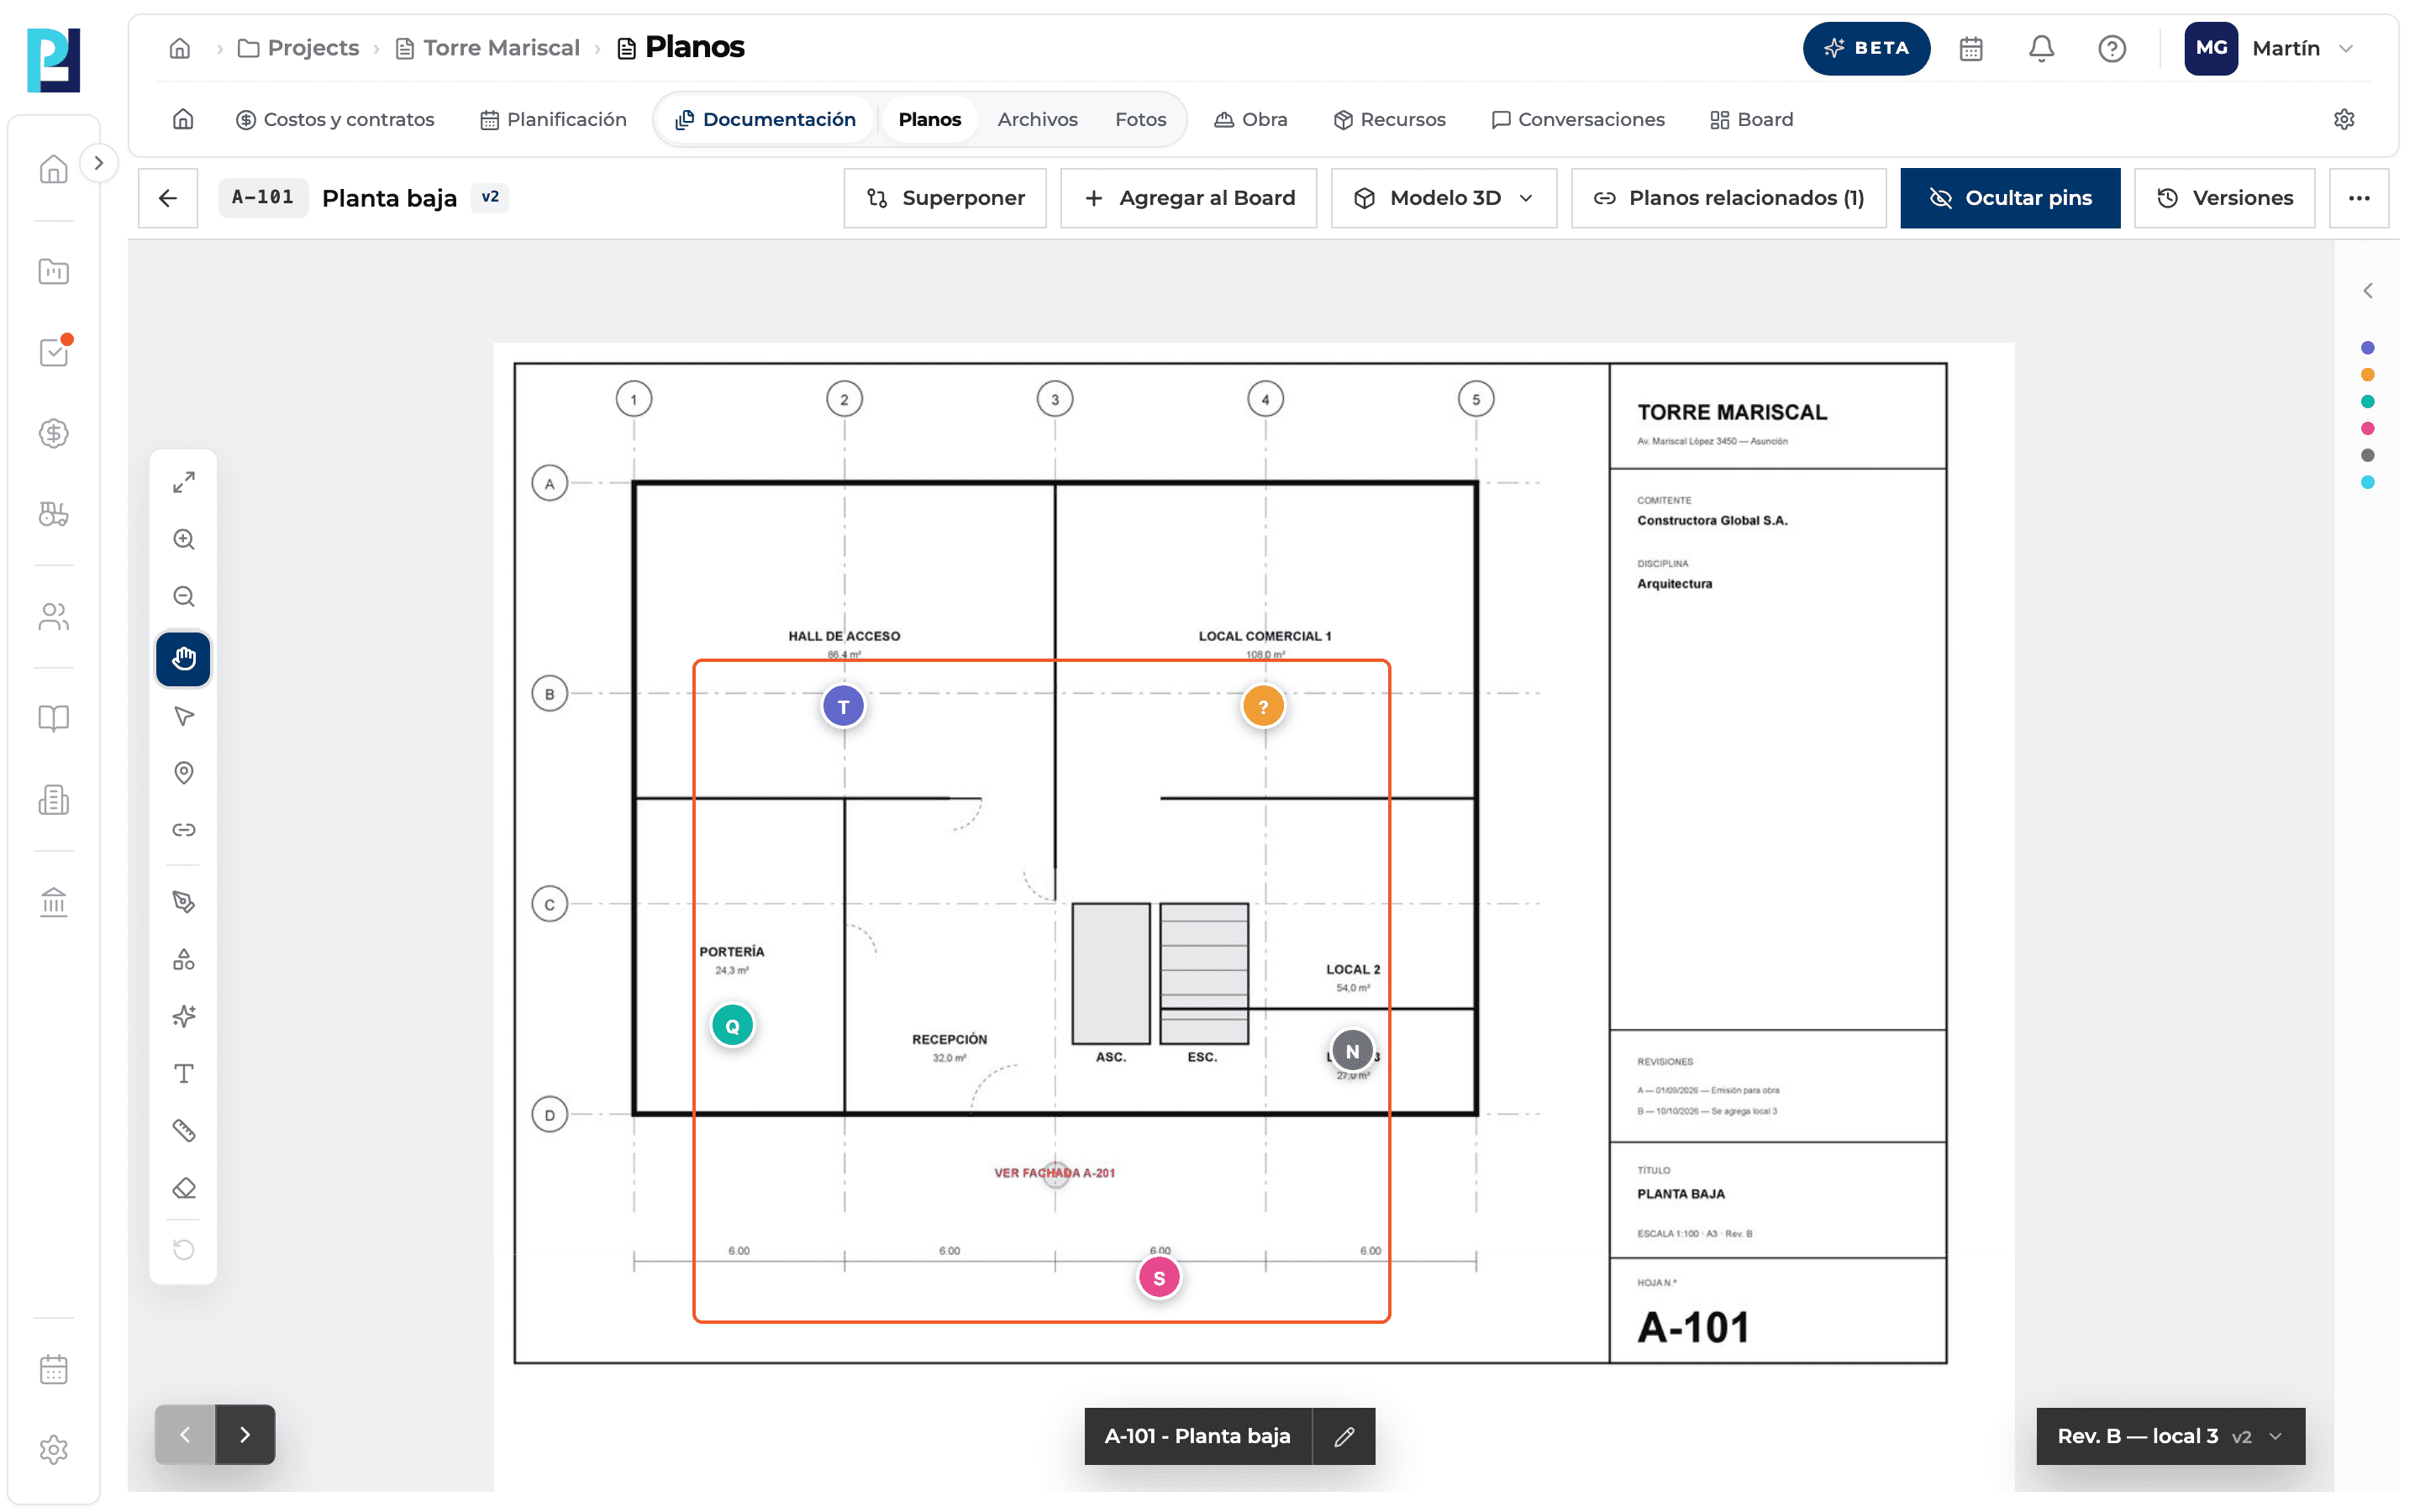The width and height of the screenshot is (2420, 1512).
Task: Open the shapes tool
Action: click(x=184, y=959)
